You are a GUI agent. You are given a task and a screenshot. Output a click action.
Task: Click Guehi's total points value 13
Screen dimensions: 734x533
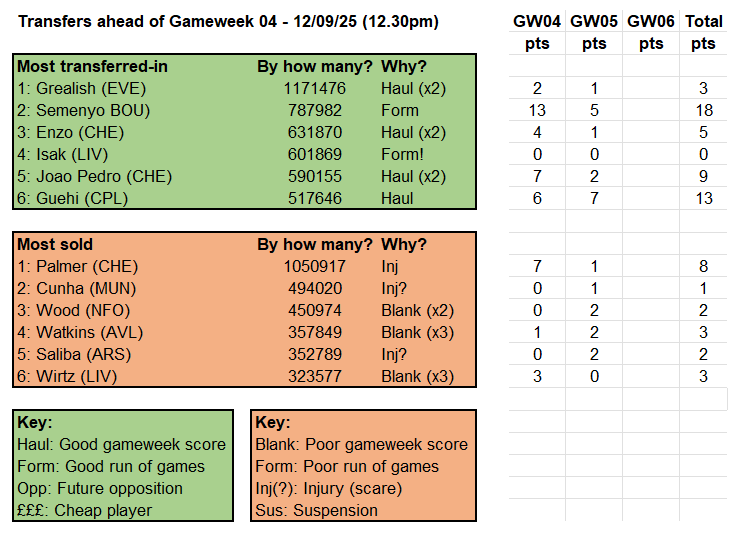(x=703, y=198)
